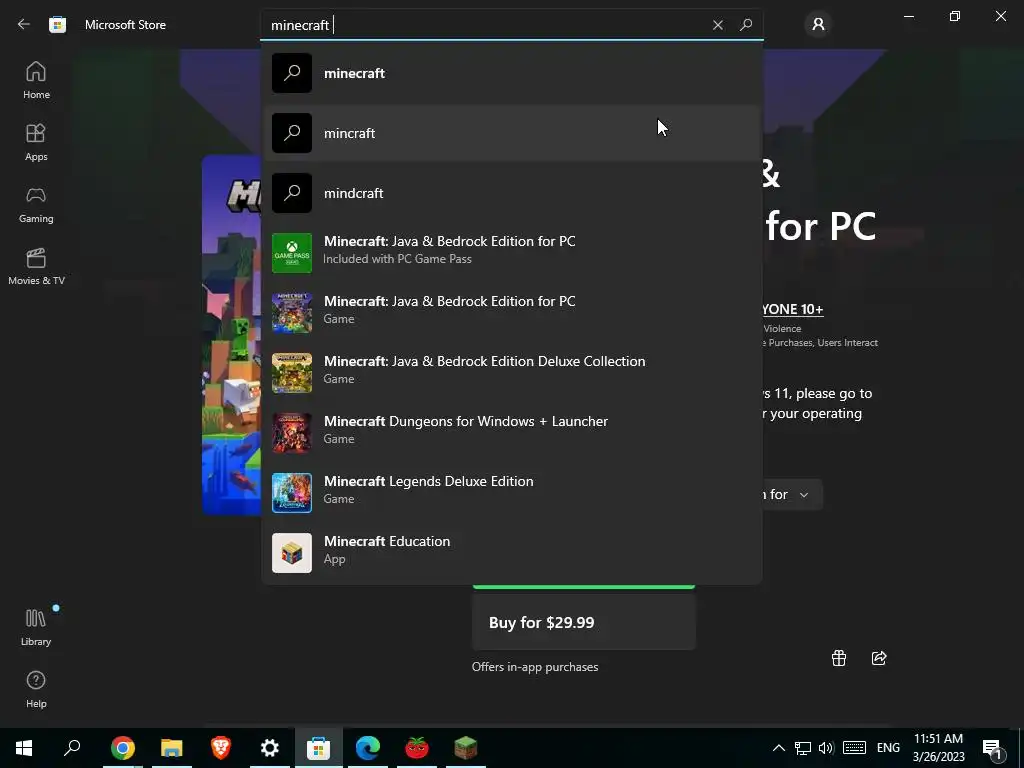The width and height of the screenshot is (1024, 768).
Task: Select the 'mincraft' search suggestion
Action: (x=511, y=133)
